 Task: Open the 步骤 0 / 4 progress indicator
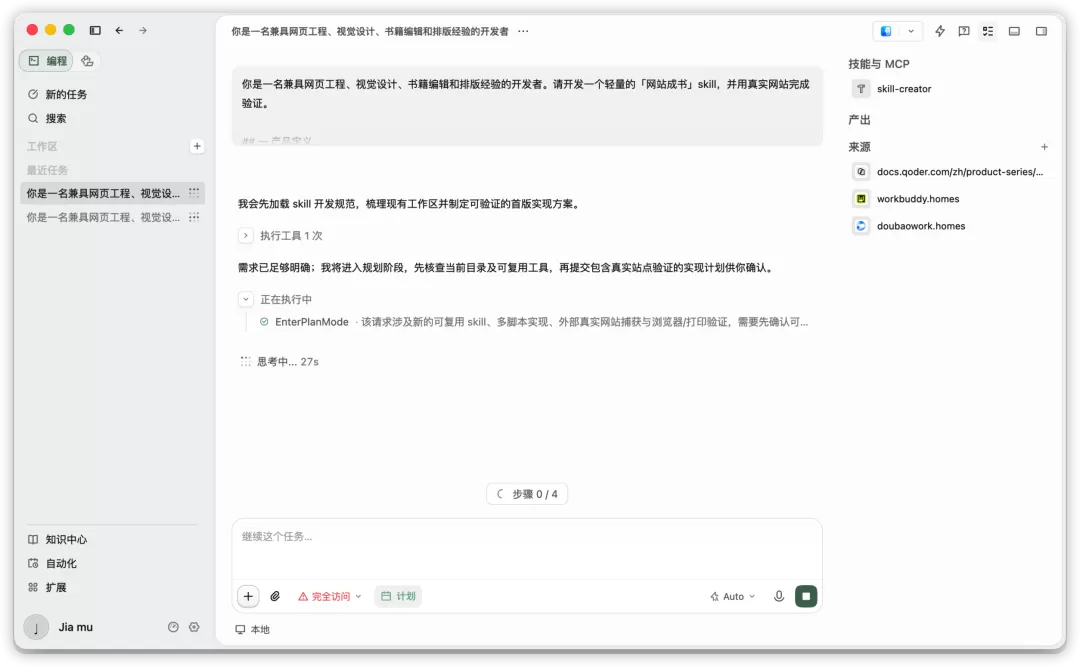(x=527, y=494)
